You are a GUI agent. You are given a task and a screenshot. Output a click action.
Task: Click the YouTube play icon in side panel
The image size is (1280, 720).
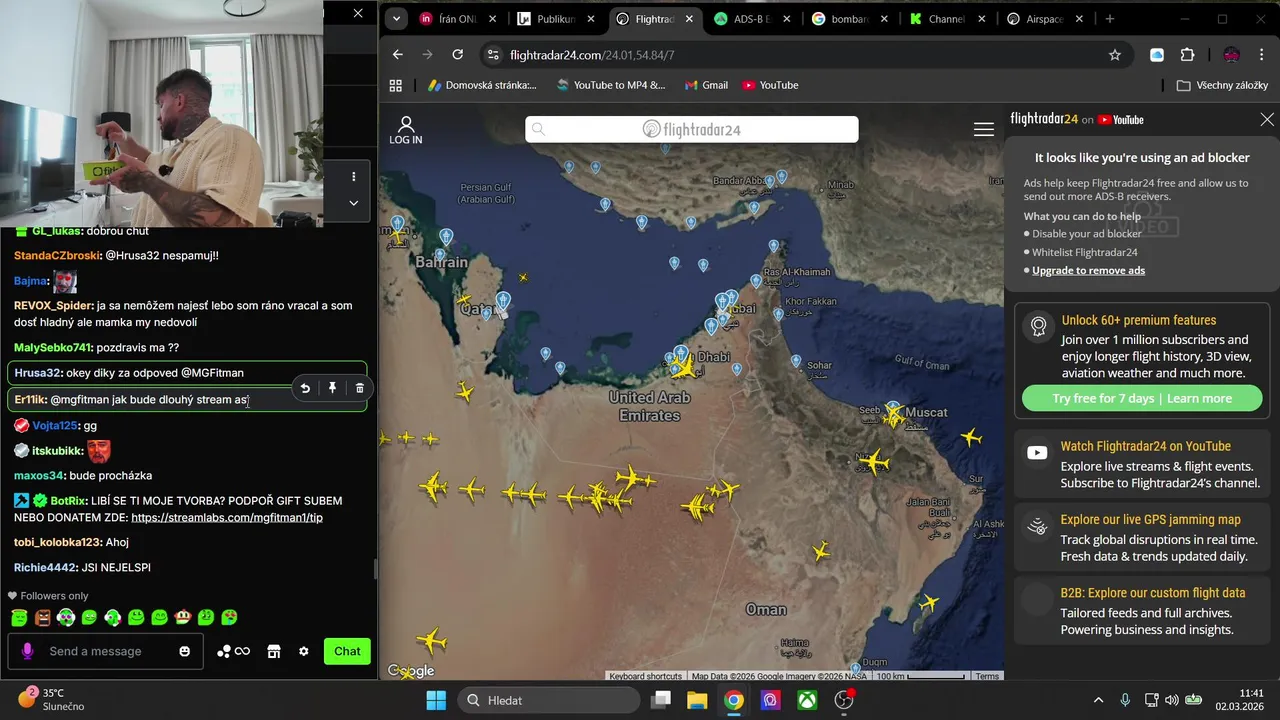(x=1037, y=453)
